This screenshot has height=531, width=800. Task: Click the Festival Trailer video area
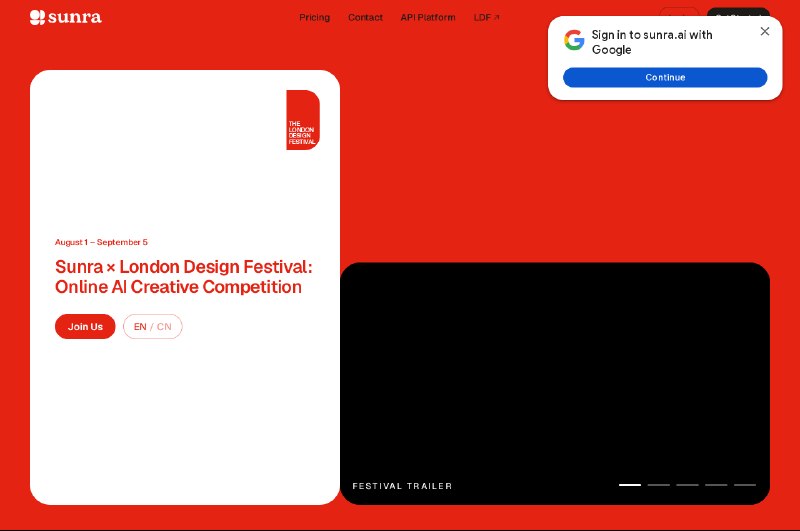click(x=555, y=384)
